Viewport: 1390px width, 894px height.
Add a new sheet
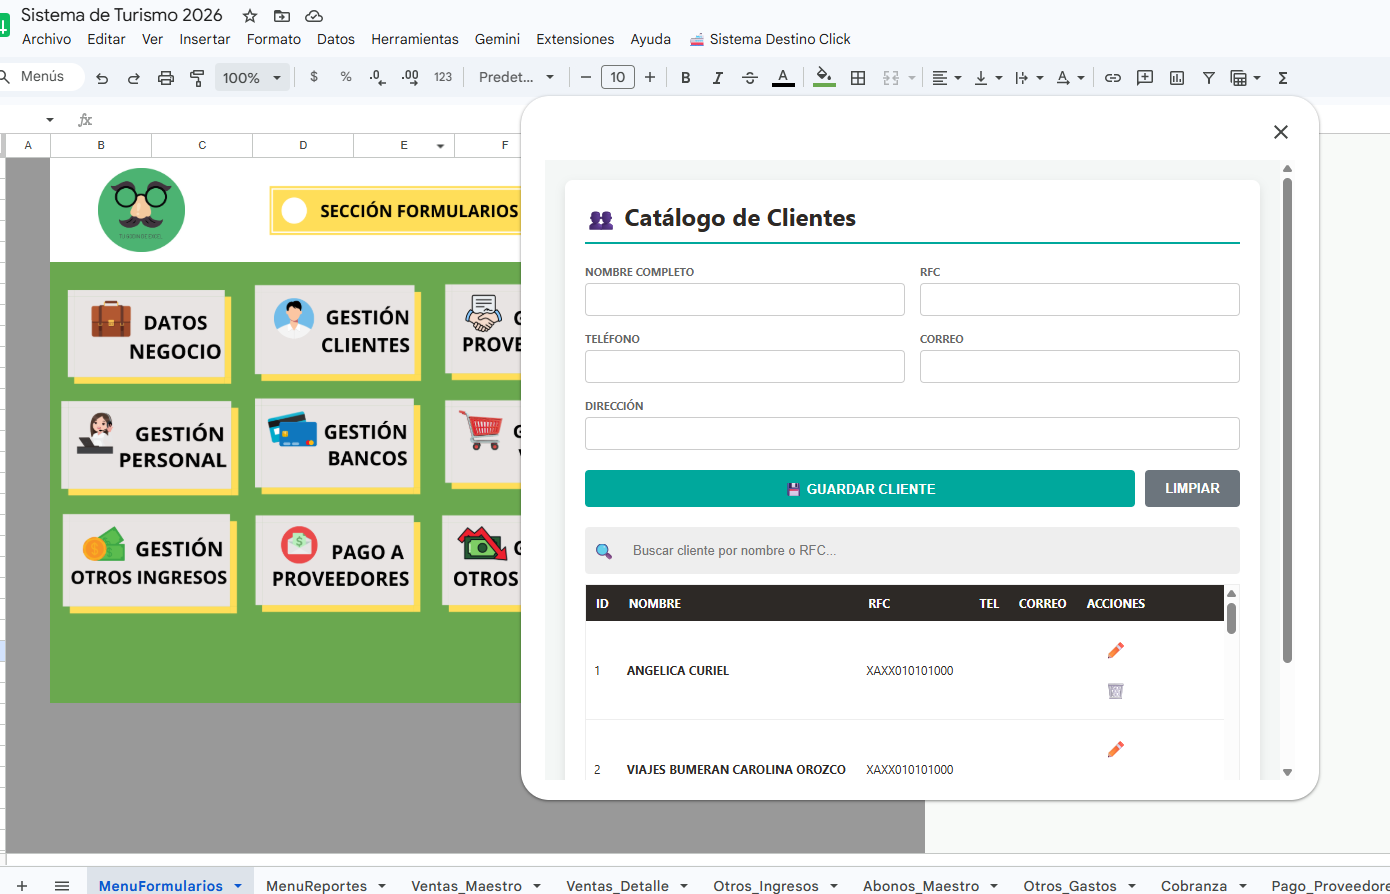coord(22,886)
